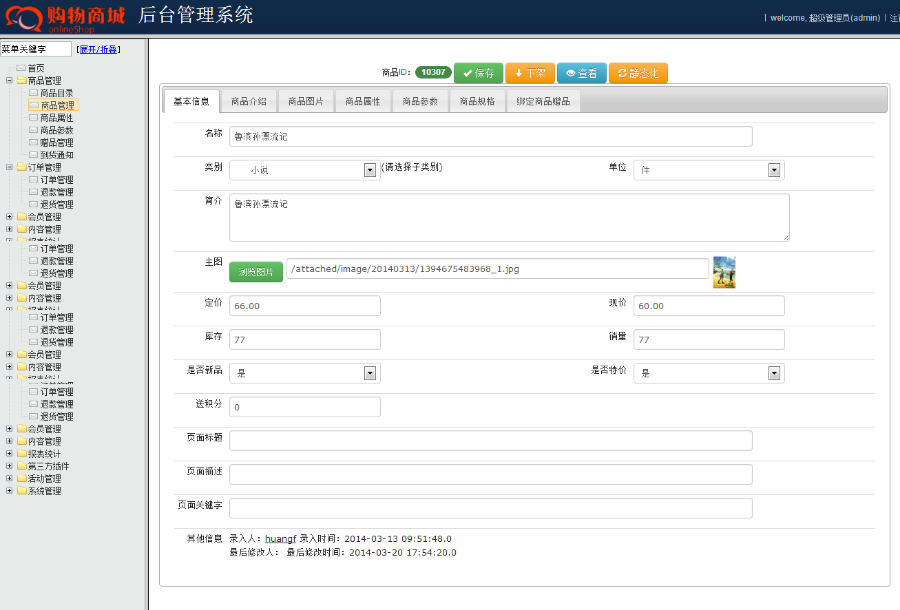This screenshot has width=900, height=610.
Task: Click the folder icon beside 第三方插件
Action: (22, 466)
